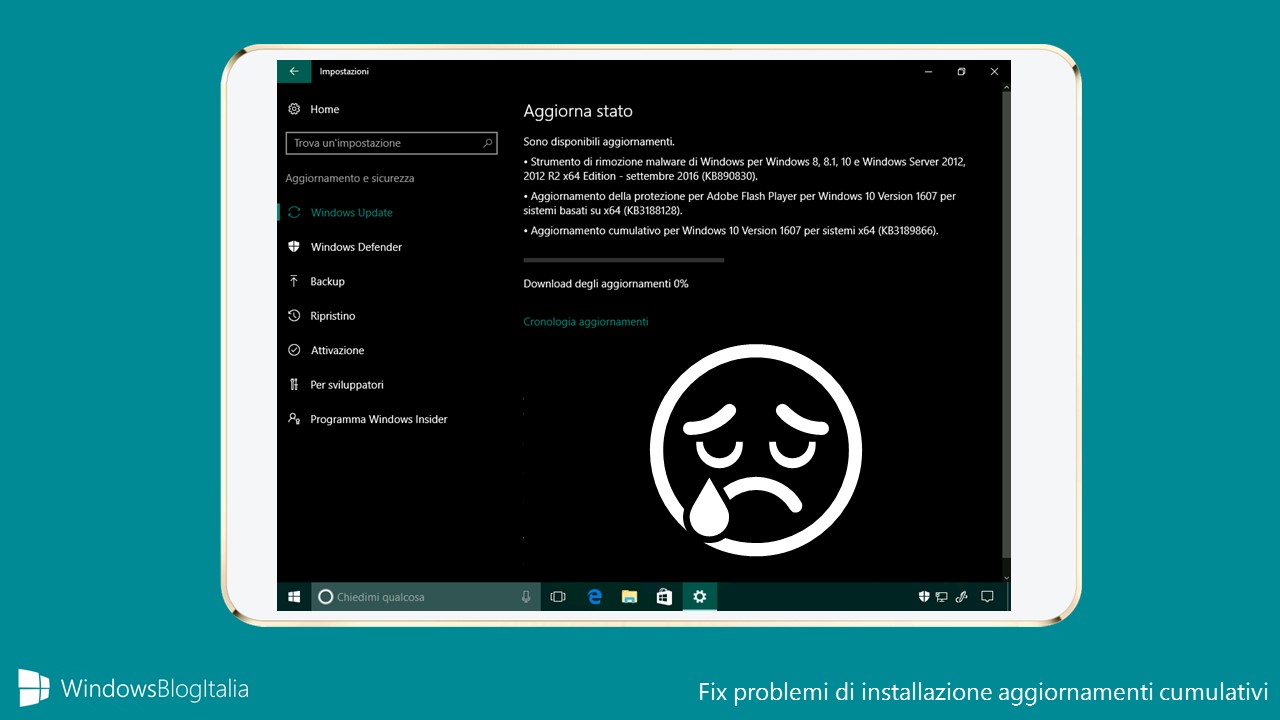Click network icon in system tray

(x=942, y=597)
